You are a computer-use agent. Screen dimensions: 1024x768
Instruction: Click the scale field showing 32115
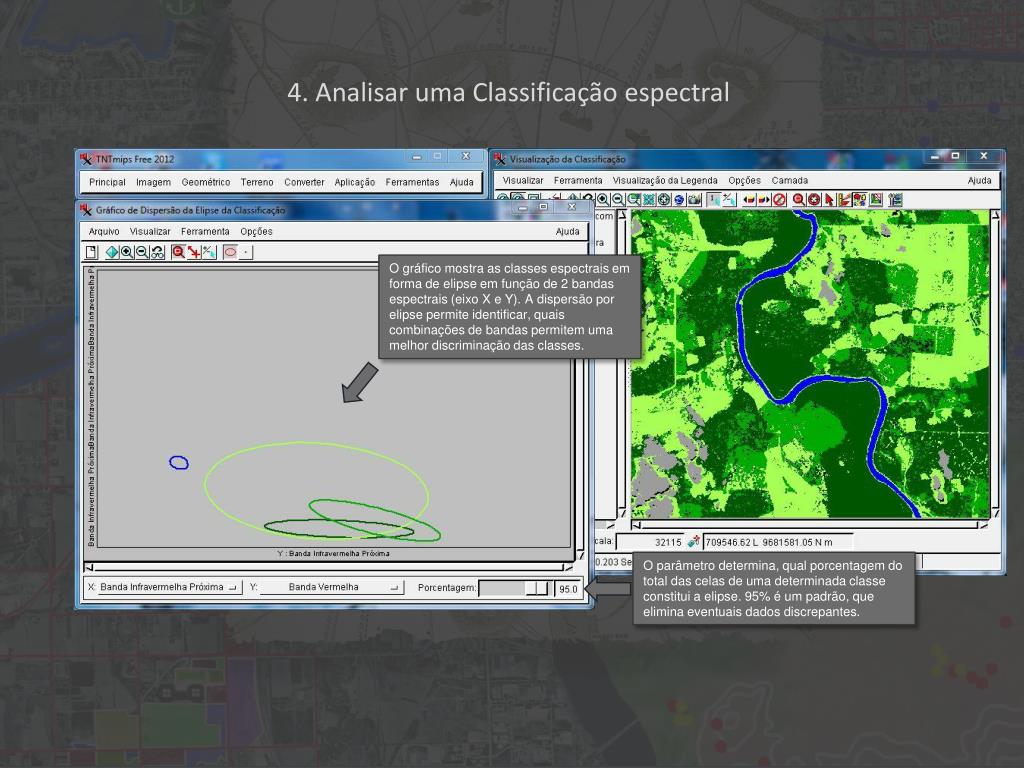[650, 542]
